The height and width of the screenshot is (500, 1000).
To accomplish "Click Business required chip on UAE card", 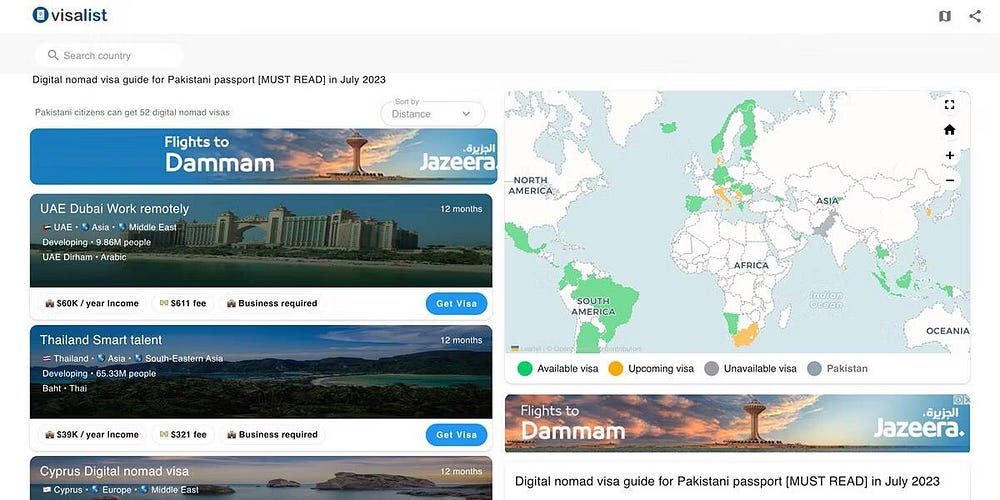I will pyautogui.click(x=272, y=304).
